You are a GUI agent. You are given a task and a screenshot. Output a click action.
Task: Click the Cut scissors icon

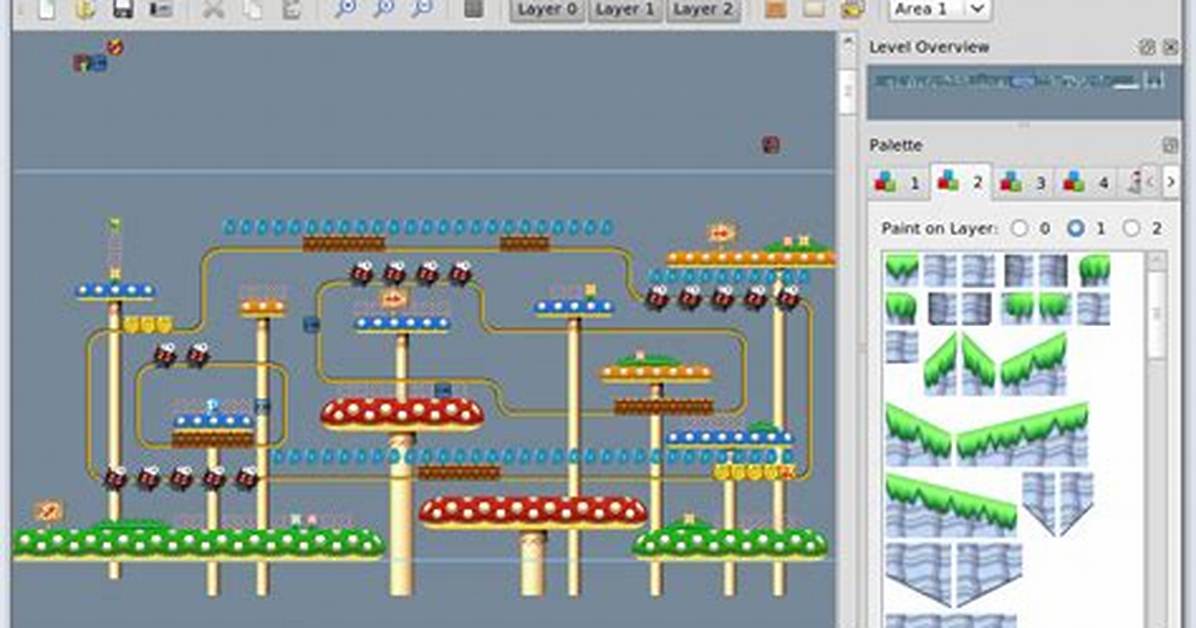[214, 8]
